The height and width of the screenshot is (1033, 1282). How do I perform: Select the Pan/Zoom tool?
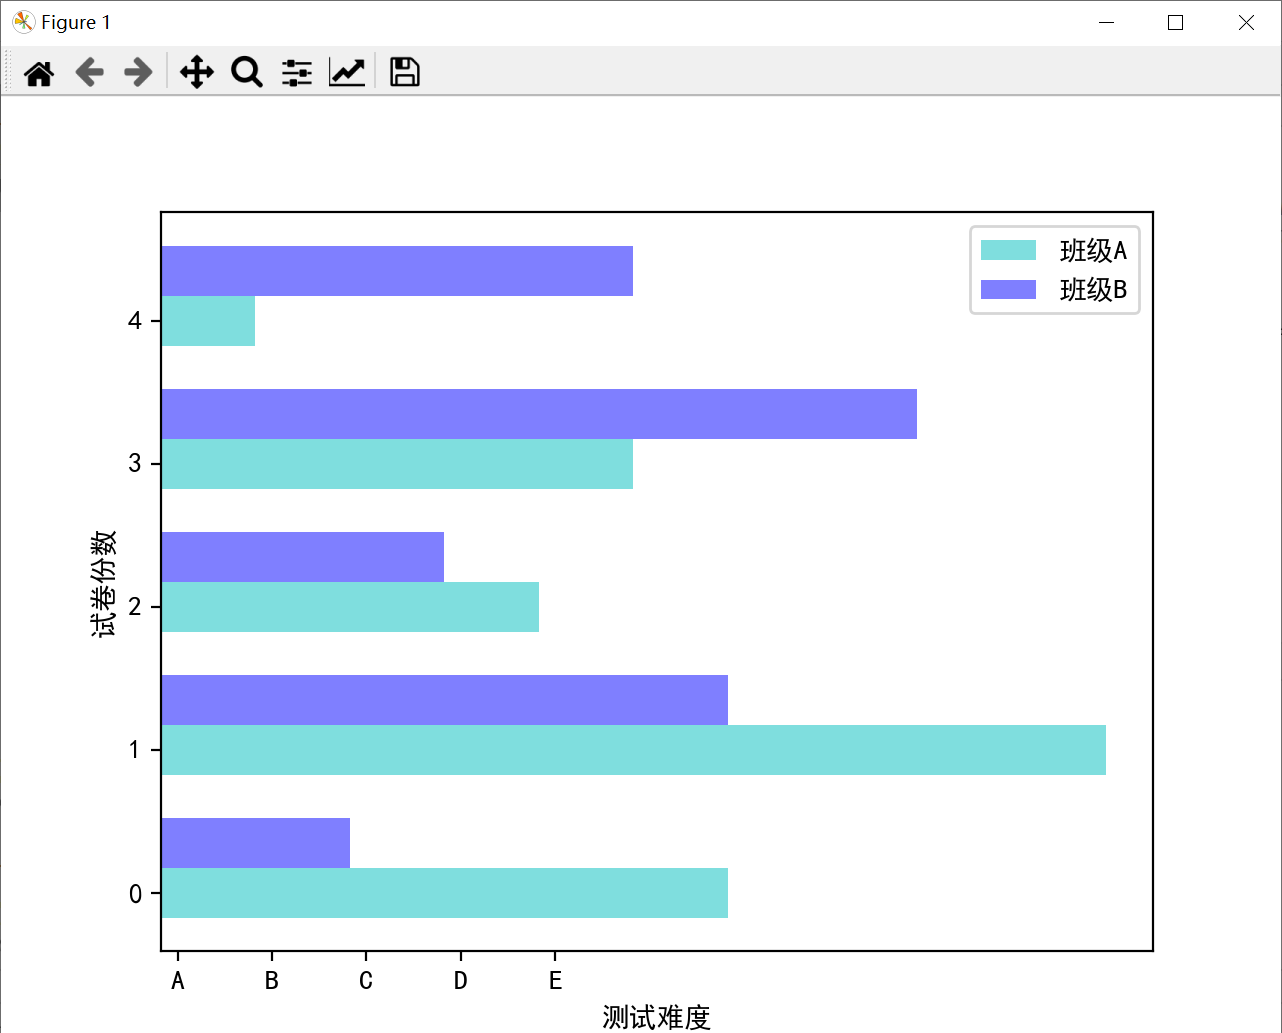(196, 72)
